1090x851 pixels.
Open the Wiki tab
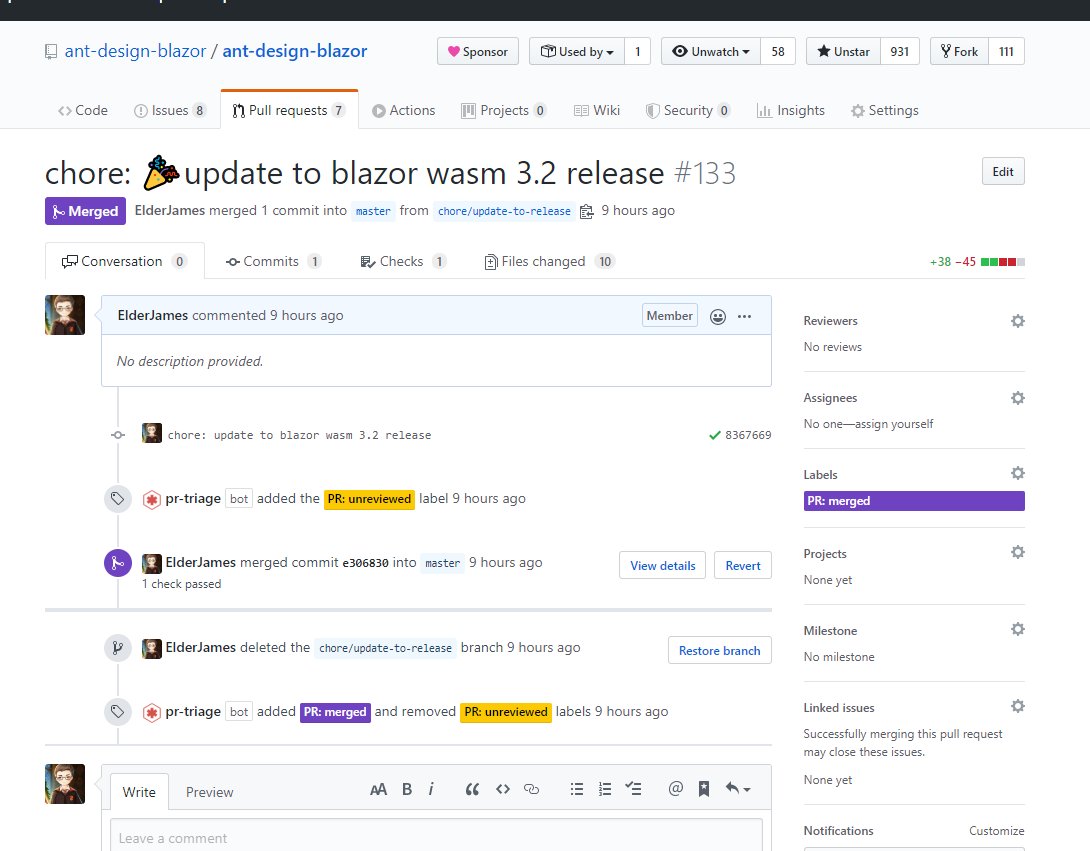(596, 111)
